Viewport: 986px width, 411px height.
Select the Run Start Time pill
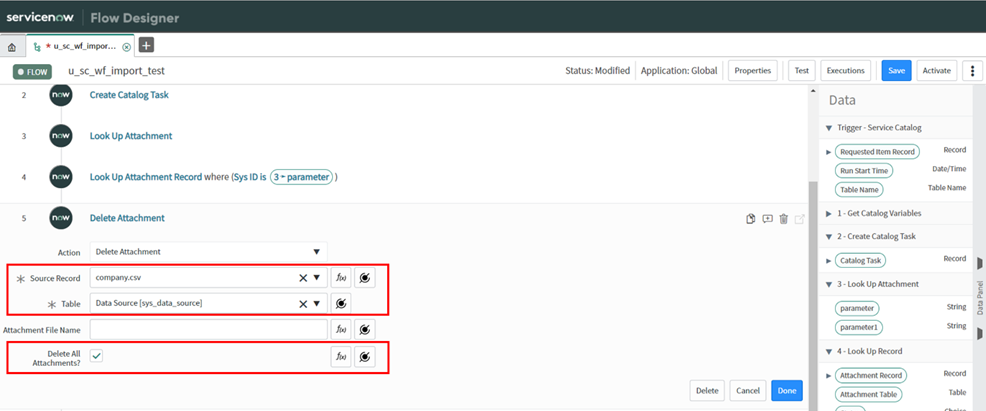tap(864, 170)
